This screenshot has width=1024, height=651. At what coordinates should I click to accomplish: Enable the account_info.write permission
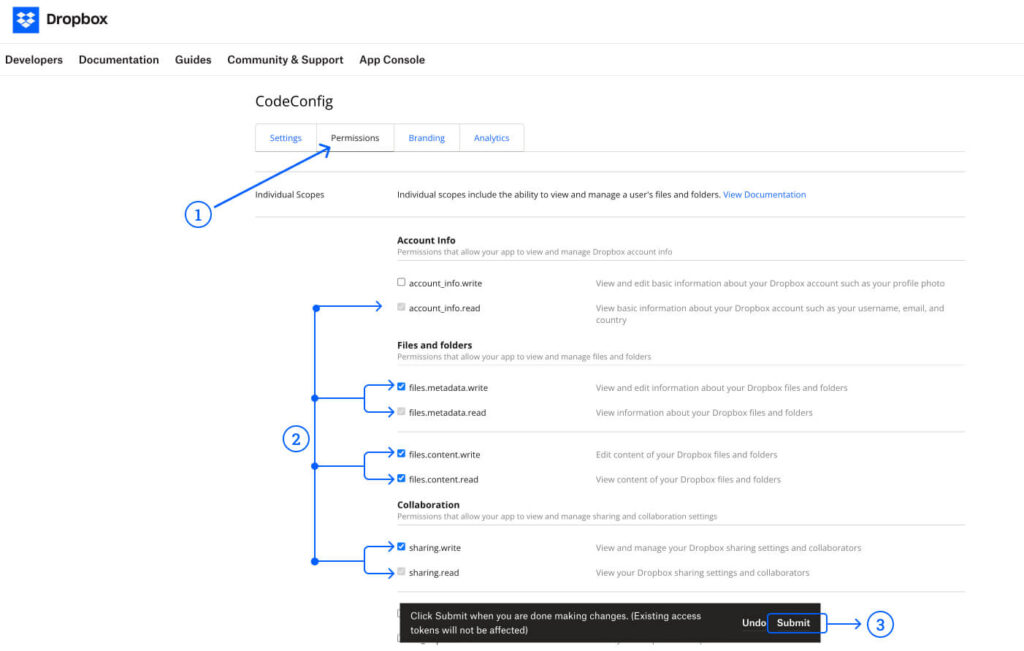pos(401,282)
